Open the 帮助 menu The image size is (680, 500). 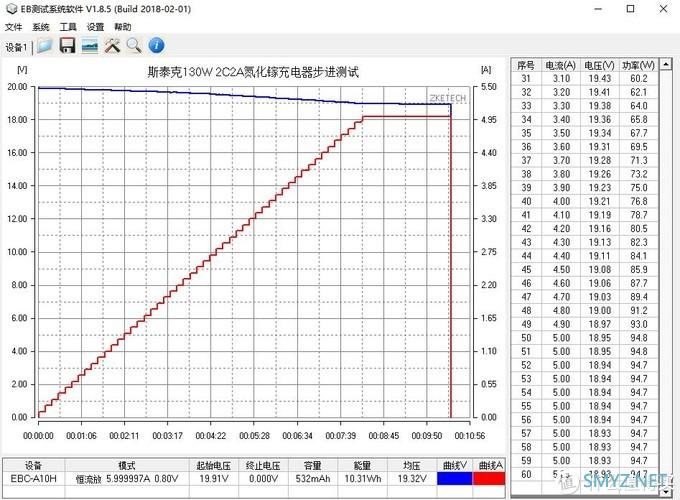pyautogui.click(x=123, y=27)
